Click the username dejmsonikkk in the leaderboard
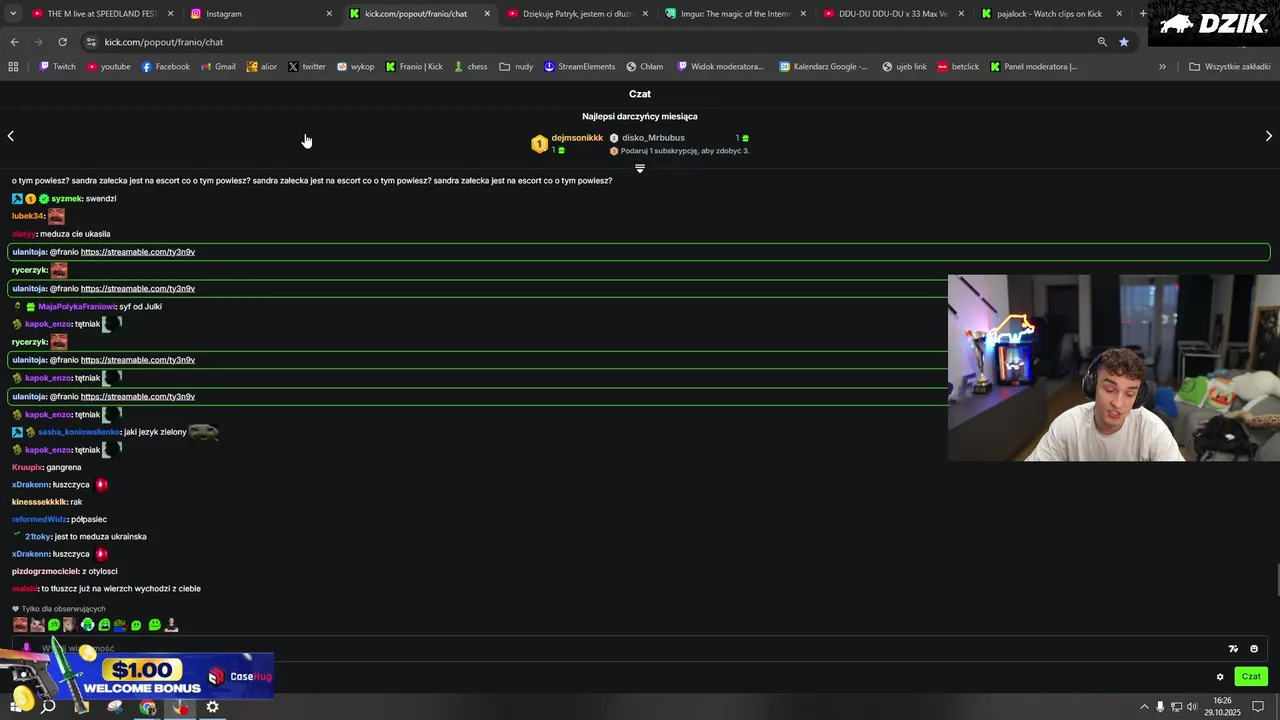Screen dimensions: 1280x720 click(x=577, y=138)
